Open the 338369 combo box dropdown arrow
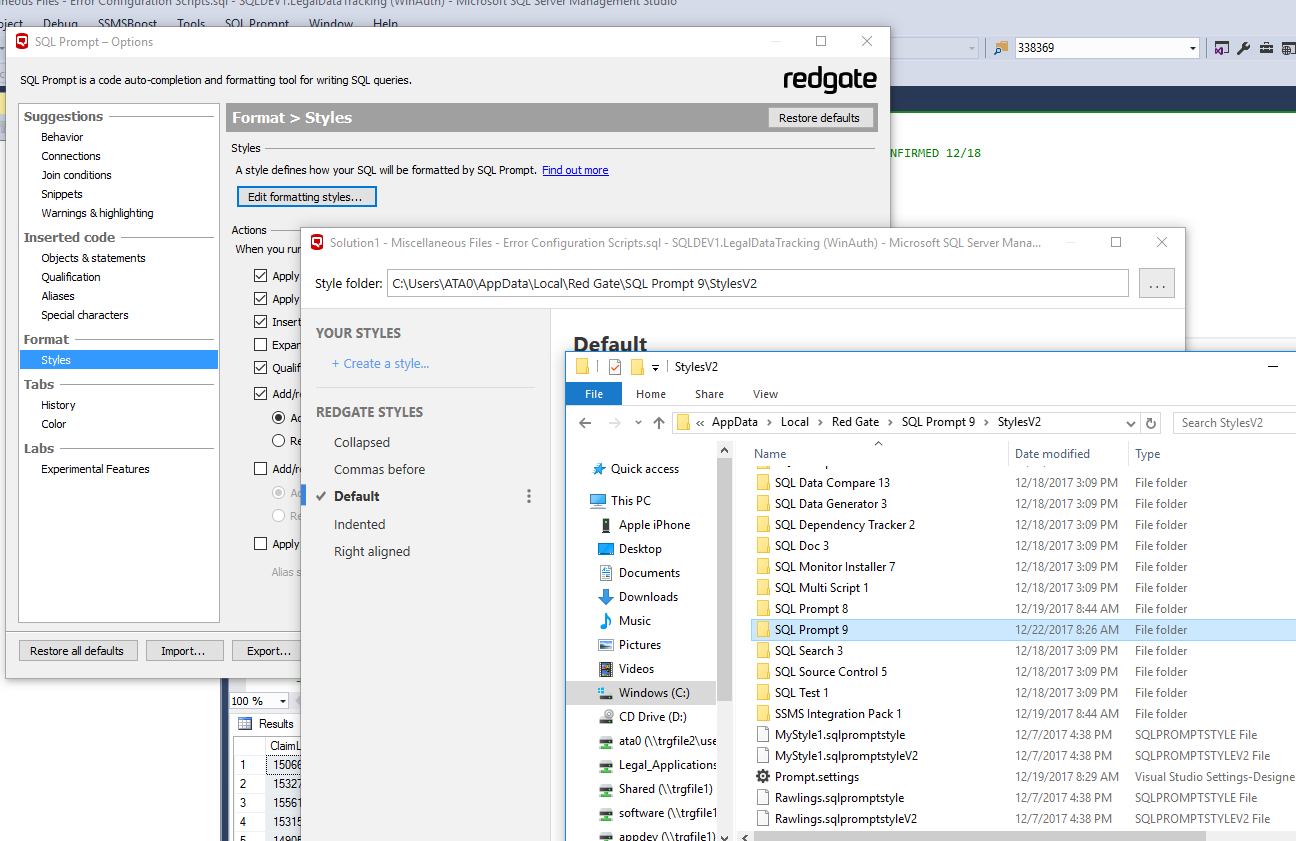Screen dimensions: 1296x841 [x=1192, y=48]
